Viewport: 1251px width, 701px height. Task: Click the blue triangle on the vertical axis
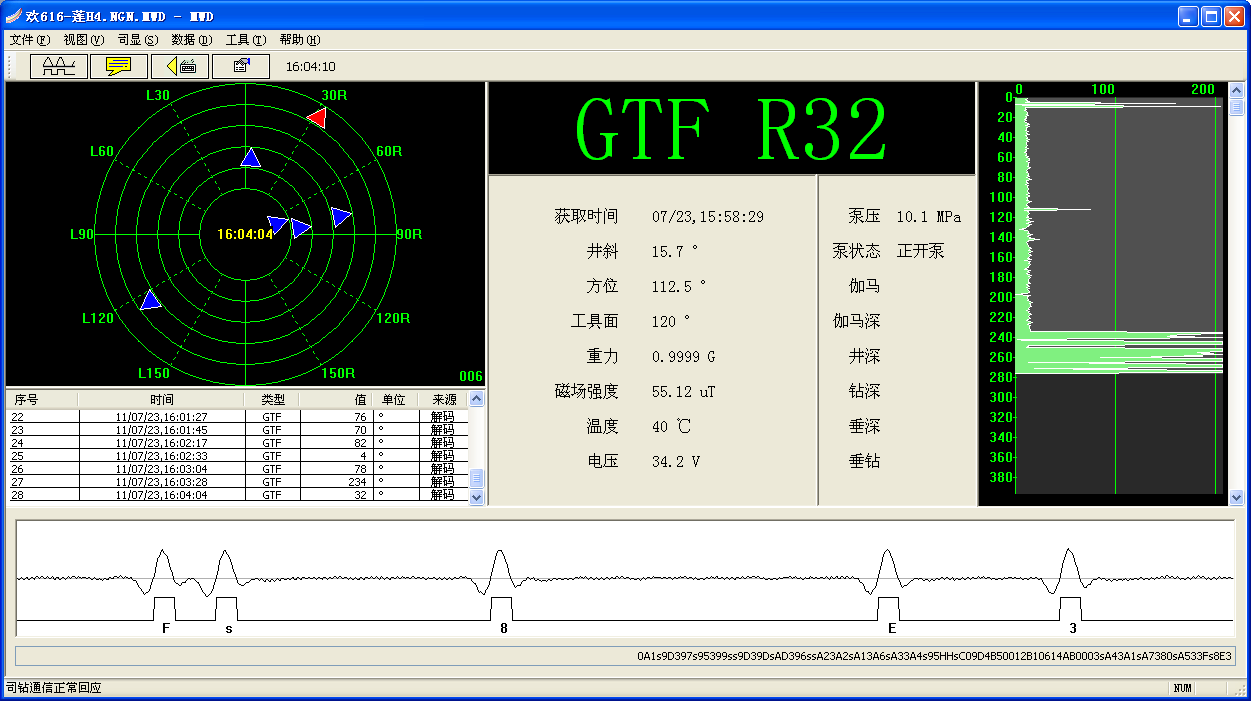pos(251,157)
